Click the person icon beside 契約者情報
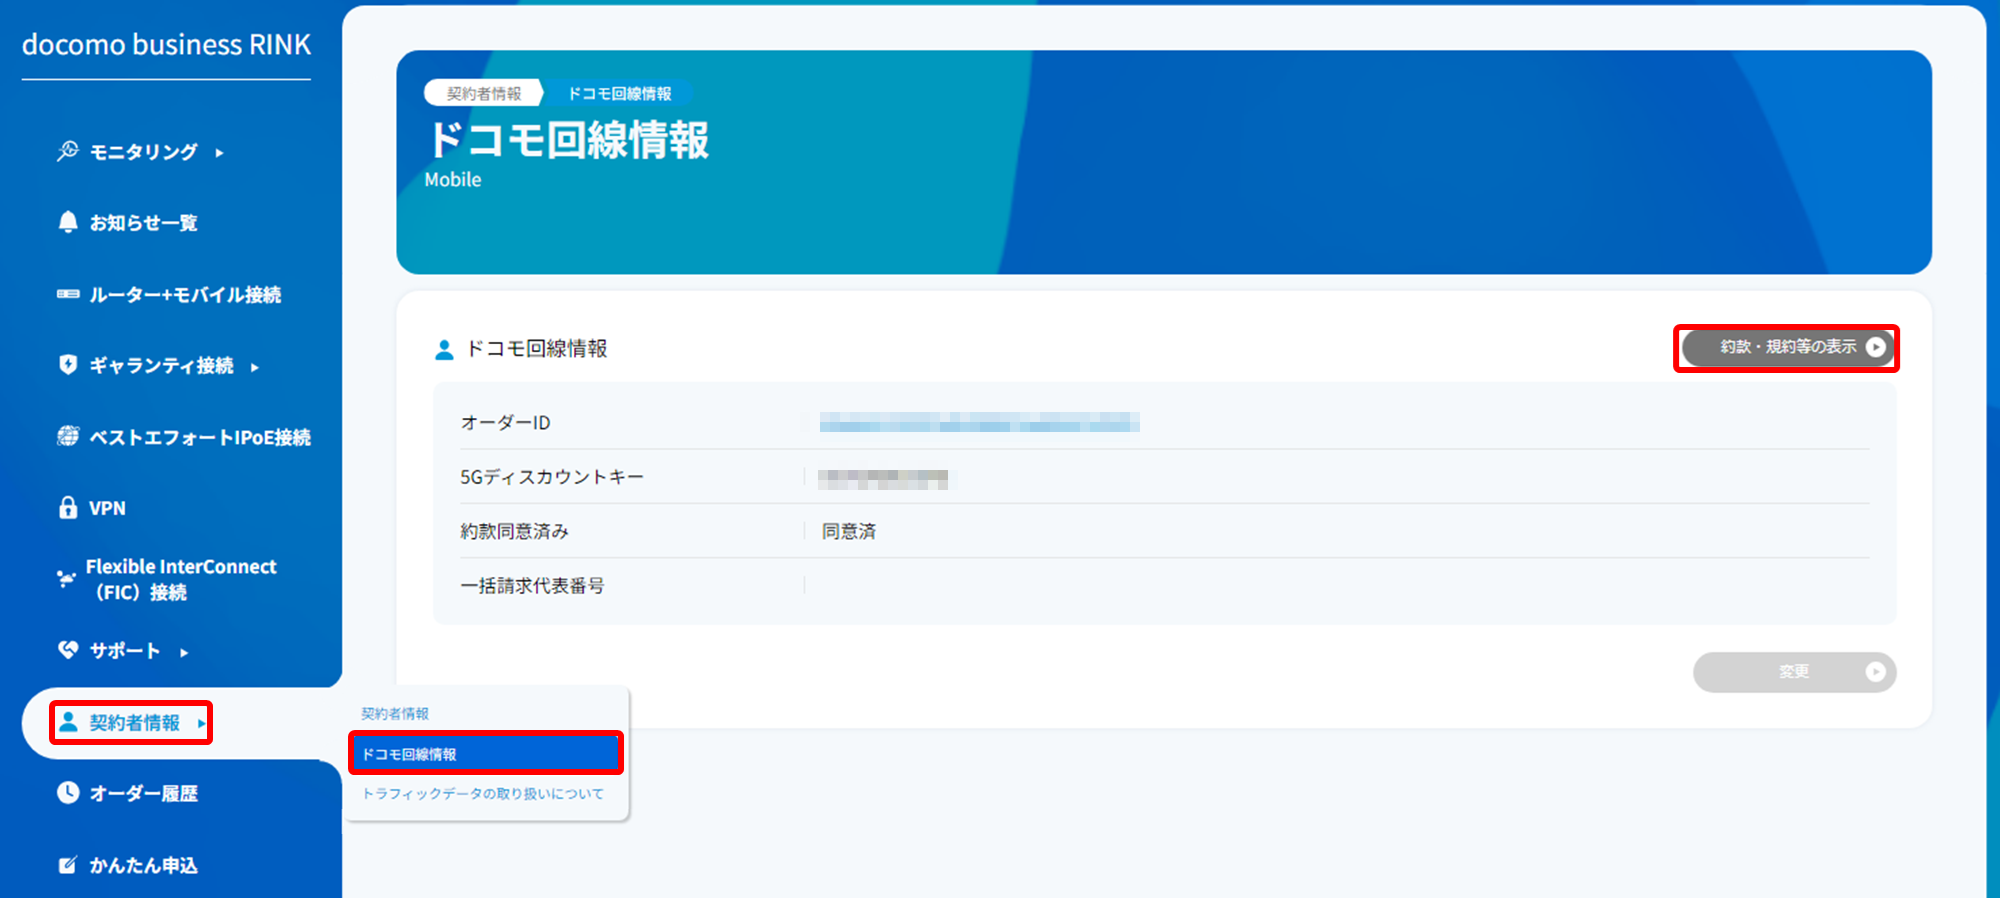 click(67, 722)
